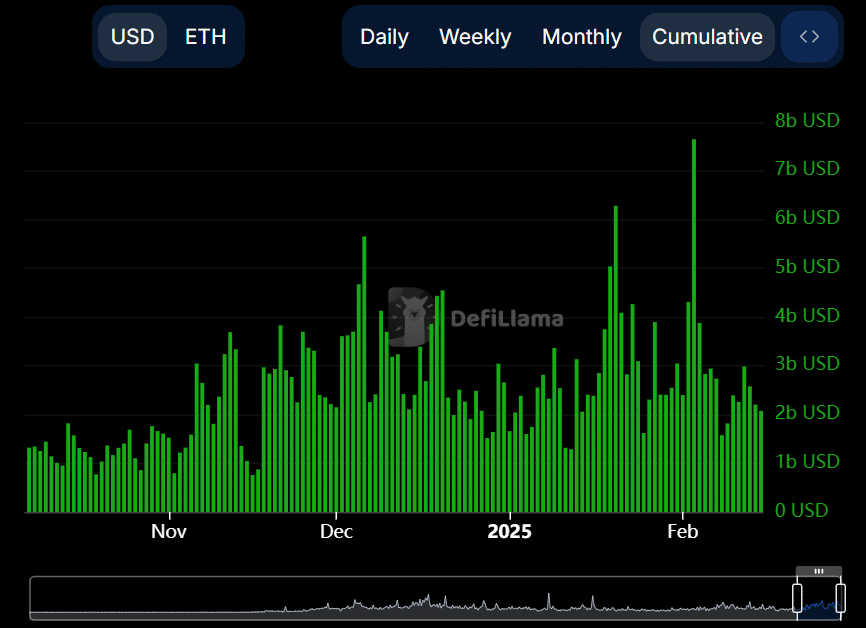Click the Nov x-axis label
Viewport: 866px width, 628px height.
click(169, 531)
